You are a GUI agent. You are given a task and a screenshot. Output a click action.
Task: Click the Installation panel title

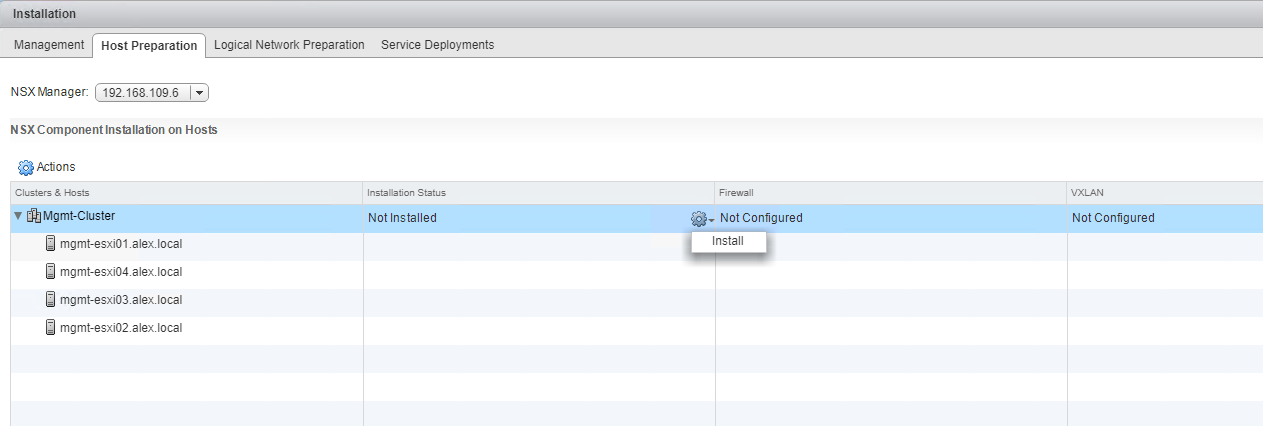pyautogui.click(x=44, y=14)
